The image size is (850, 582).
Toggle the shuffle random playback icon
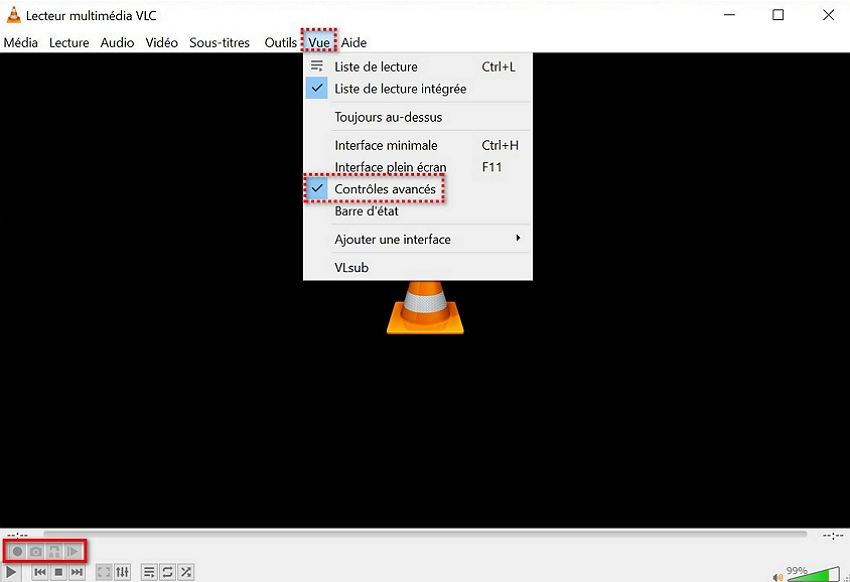185,572
